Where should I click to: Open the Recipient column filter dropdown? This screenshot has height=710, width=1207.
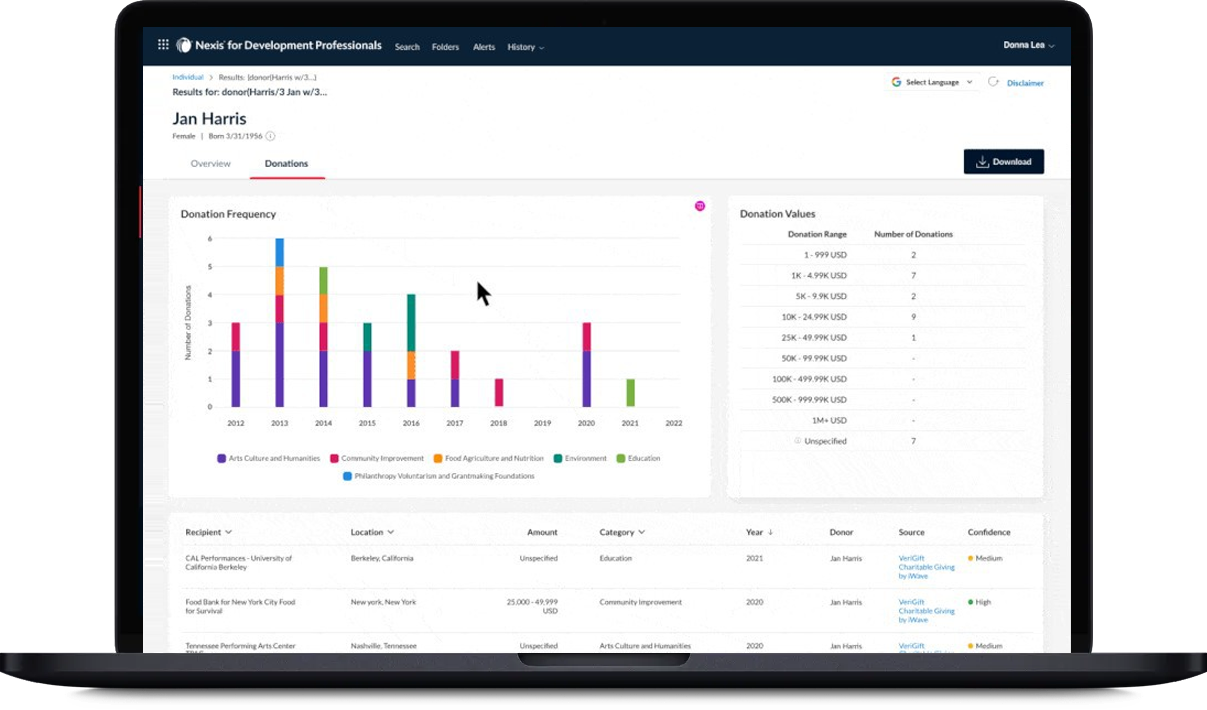[229, 532]
